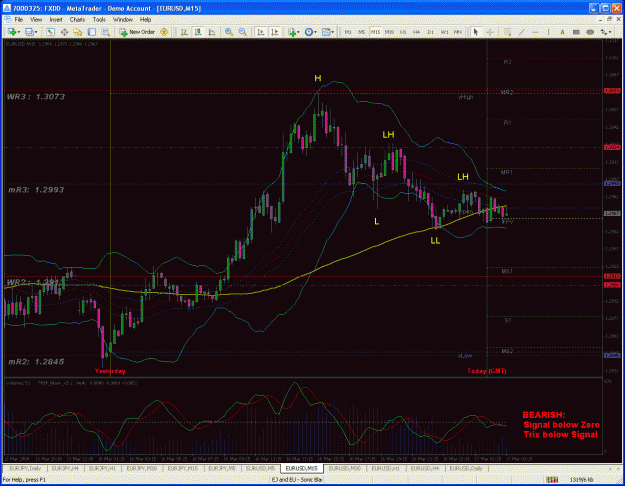Switch to the EURUSD,H1 chart tab

[385, 468]
